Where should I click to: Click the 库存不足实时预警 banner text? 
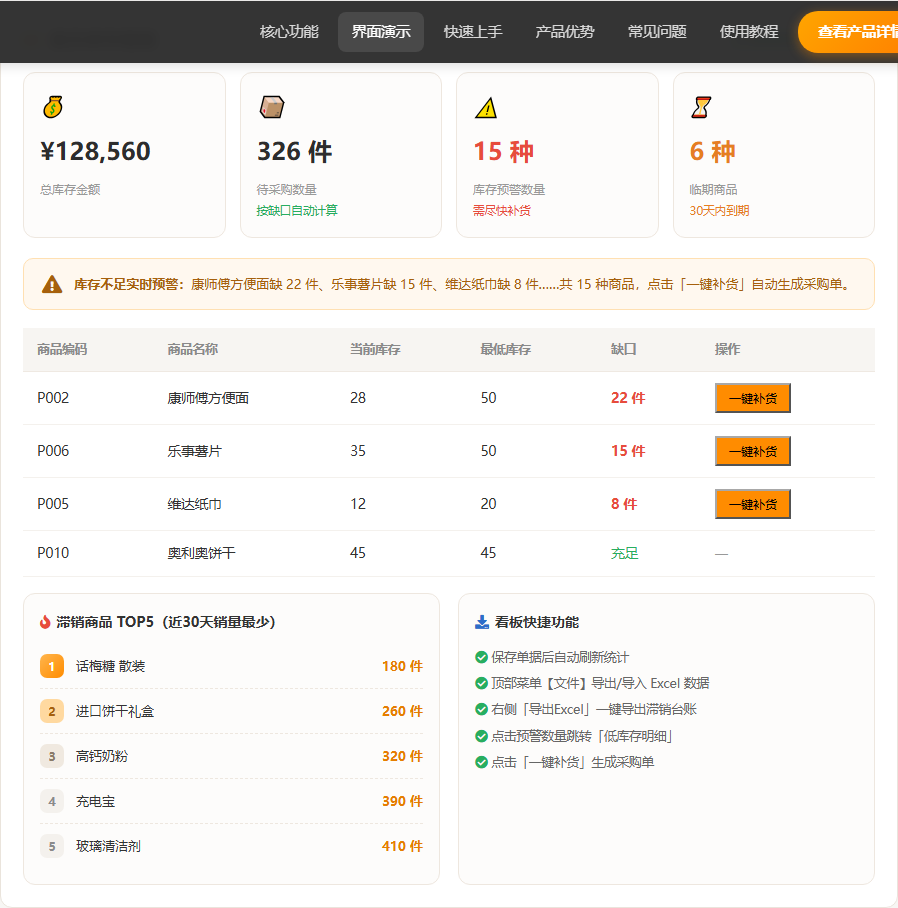click(x=129, y=284)
